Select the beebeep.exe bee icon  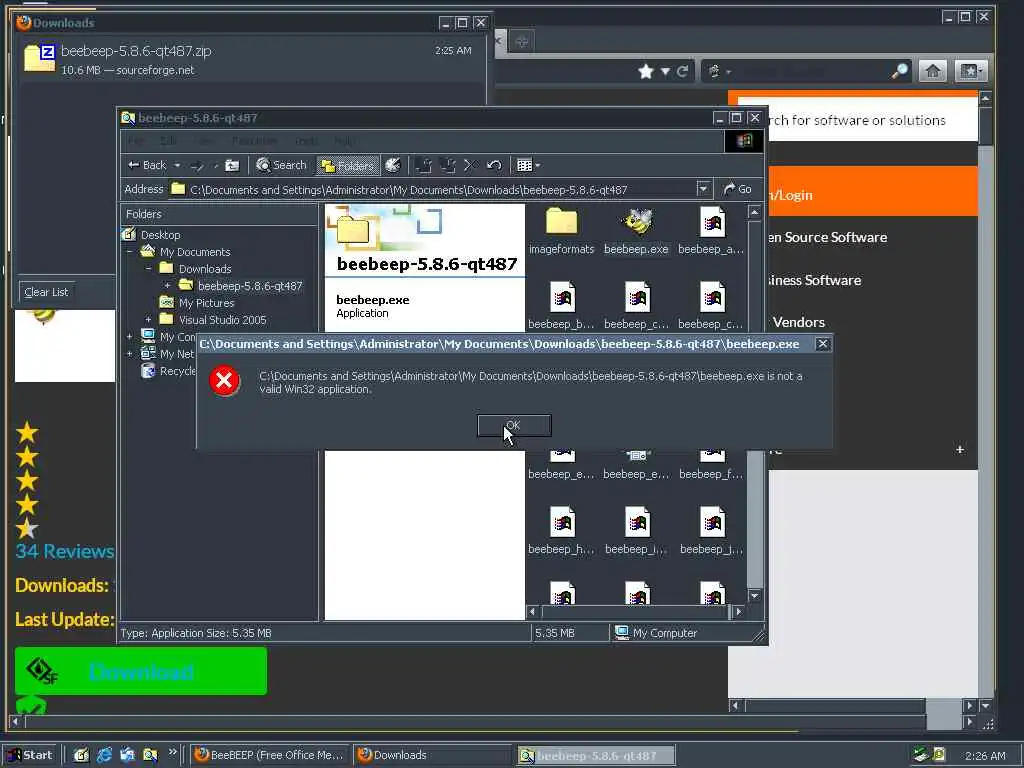pos(636,221)
